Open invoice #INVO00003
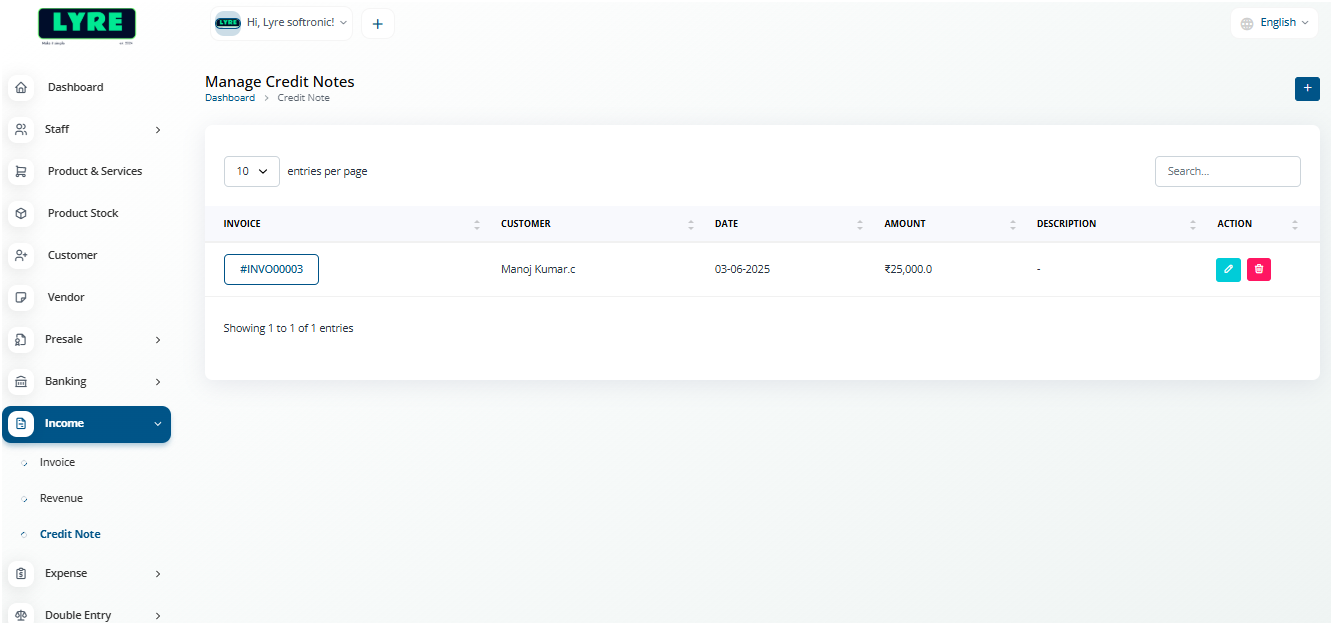The width and height of the screenshot is (1333, 625). point(271,269)
